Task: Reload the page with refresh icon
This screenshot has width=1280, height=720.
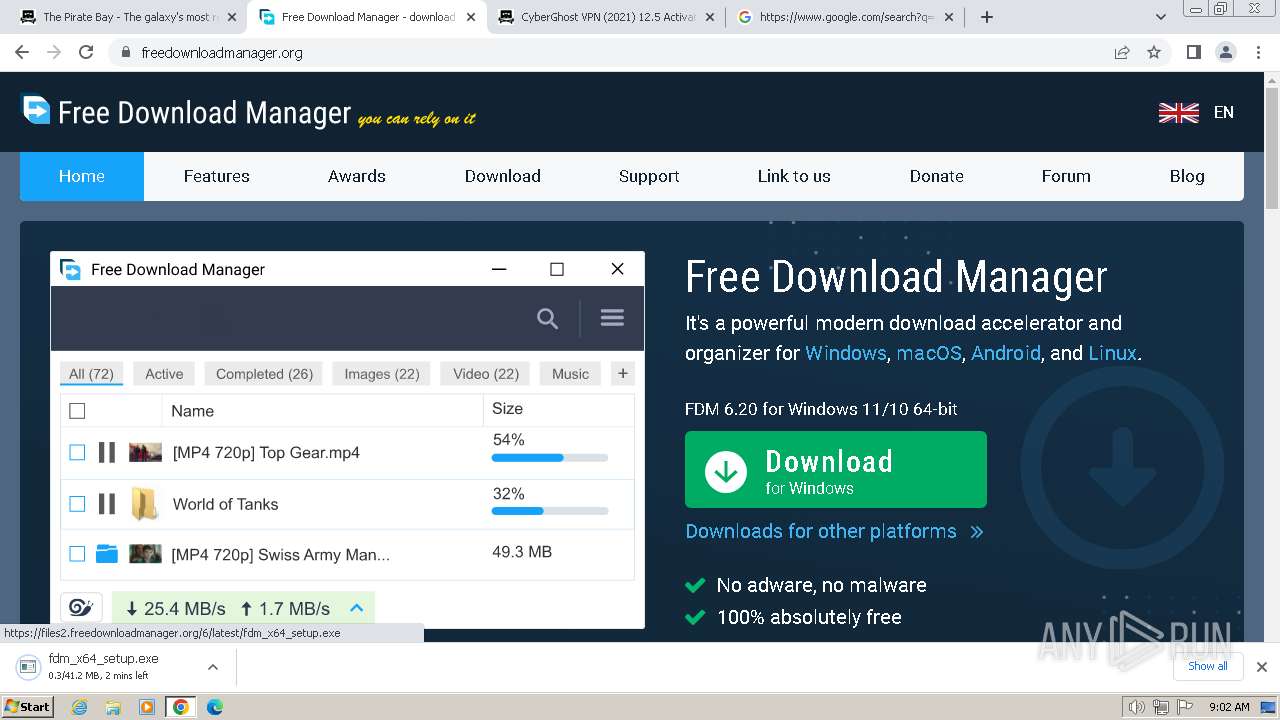Action: tap(86, 52)
